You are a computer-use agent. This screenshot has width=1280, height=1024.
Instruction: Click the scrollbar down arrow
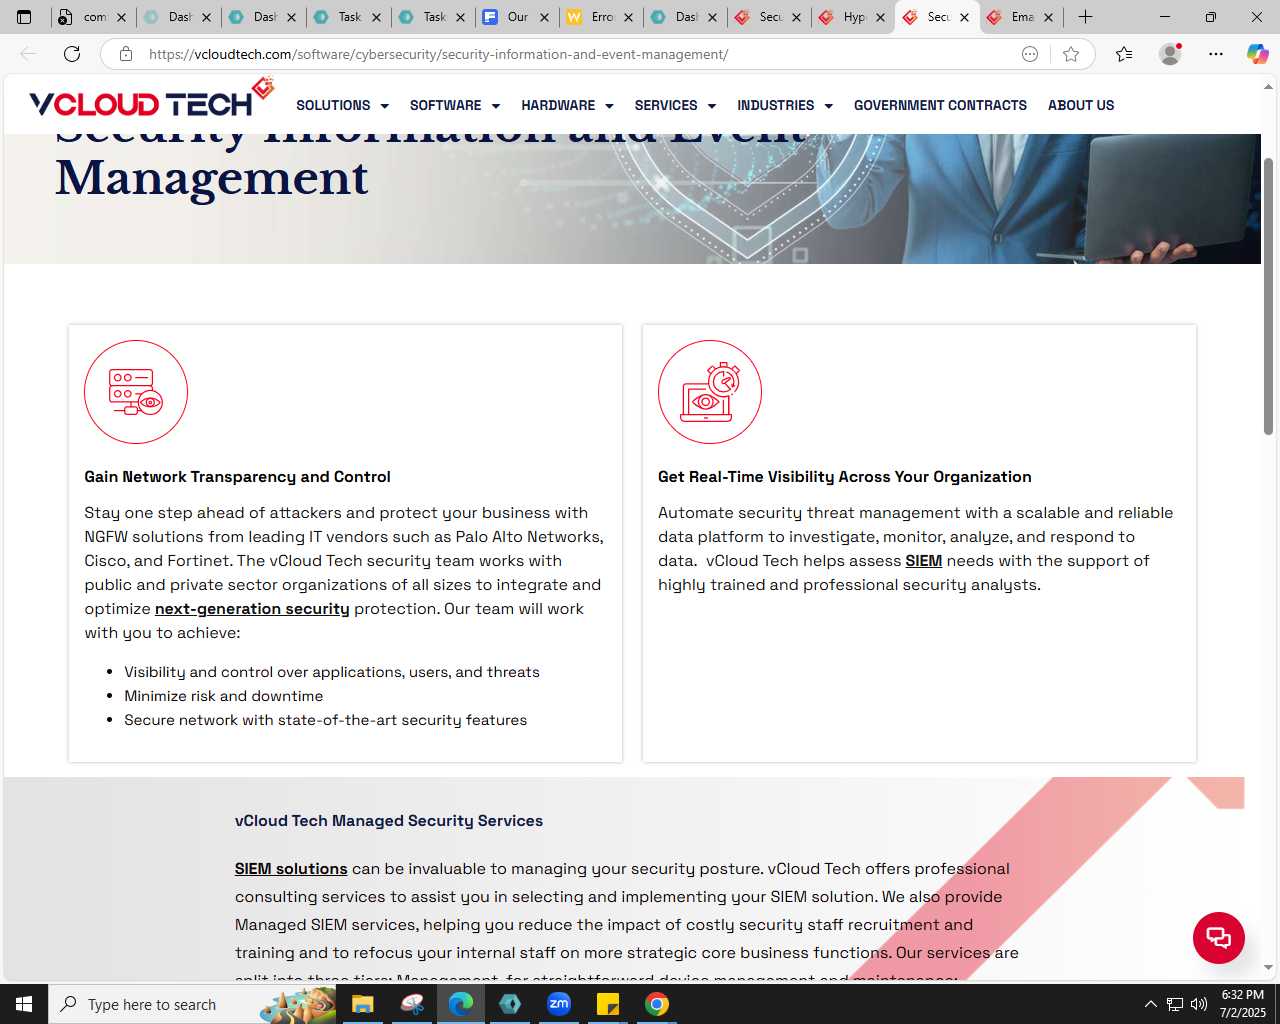click(1268, 968)
